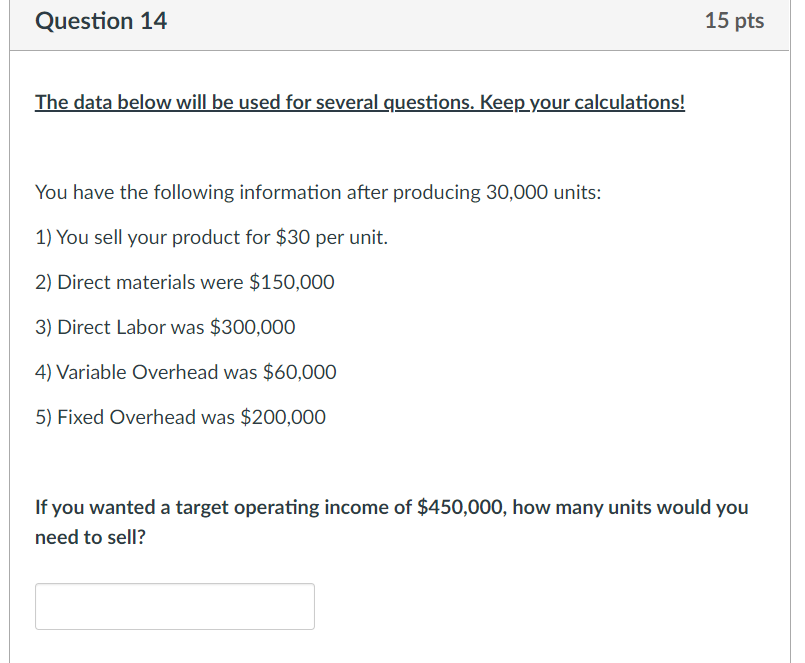Select the Direct materials line
The width and height of the screenshot is (805, 663).
[x=184, y=282]
